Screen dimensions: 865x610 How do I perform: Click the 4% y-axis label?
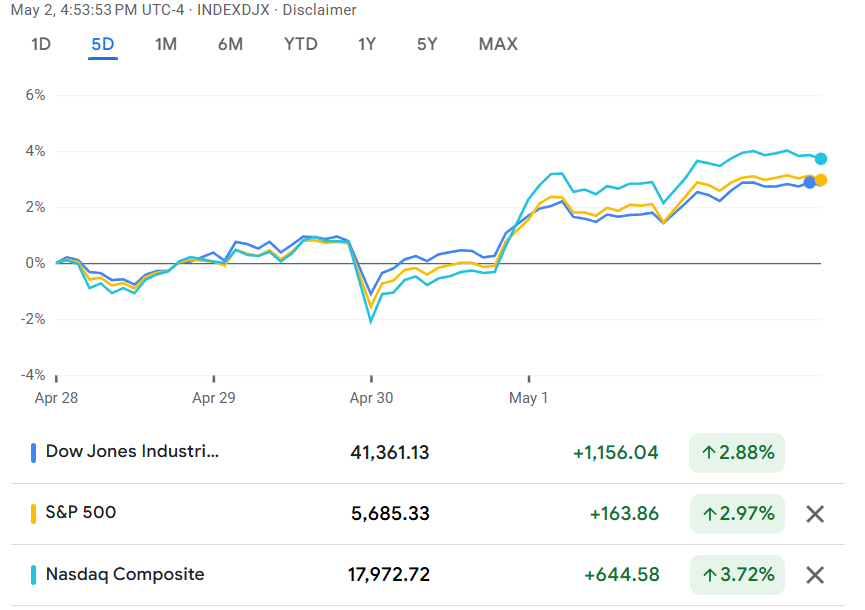(35, 151)
